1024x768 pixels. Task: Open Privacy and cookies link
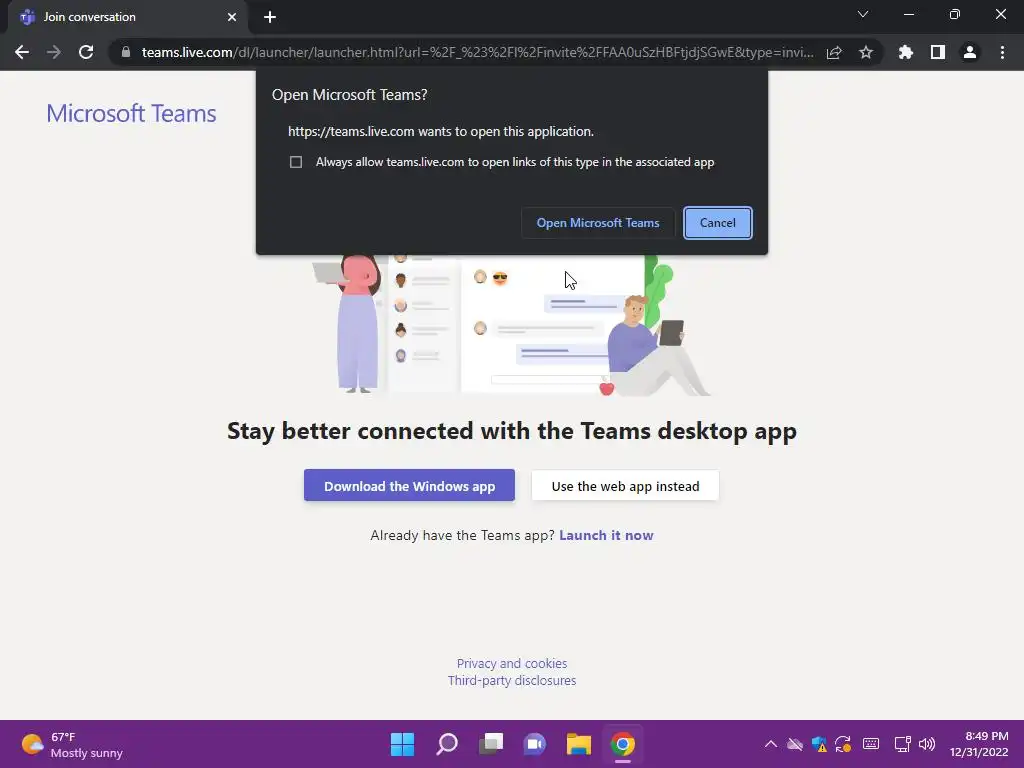[x=512, y=664]
